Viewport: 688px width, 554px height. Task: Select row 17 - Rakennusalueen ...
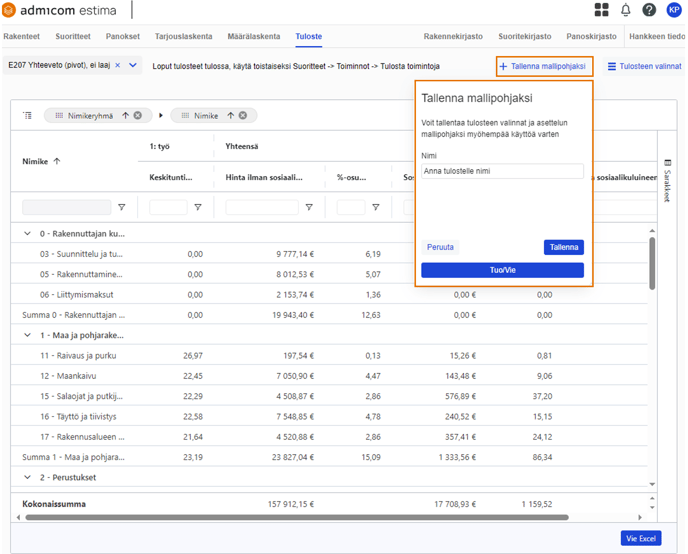click(329, 437)
